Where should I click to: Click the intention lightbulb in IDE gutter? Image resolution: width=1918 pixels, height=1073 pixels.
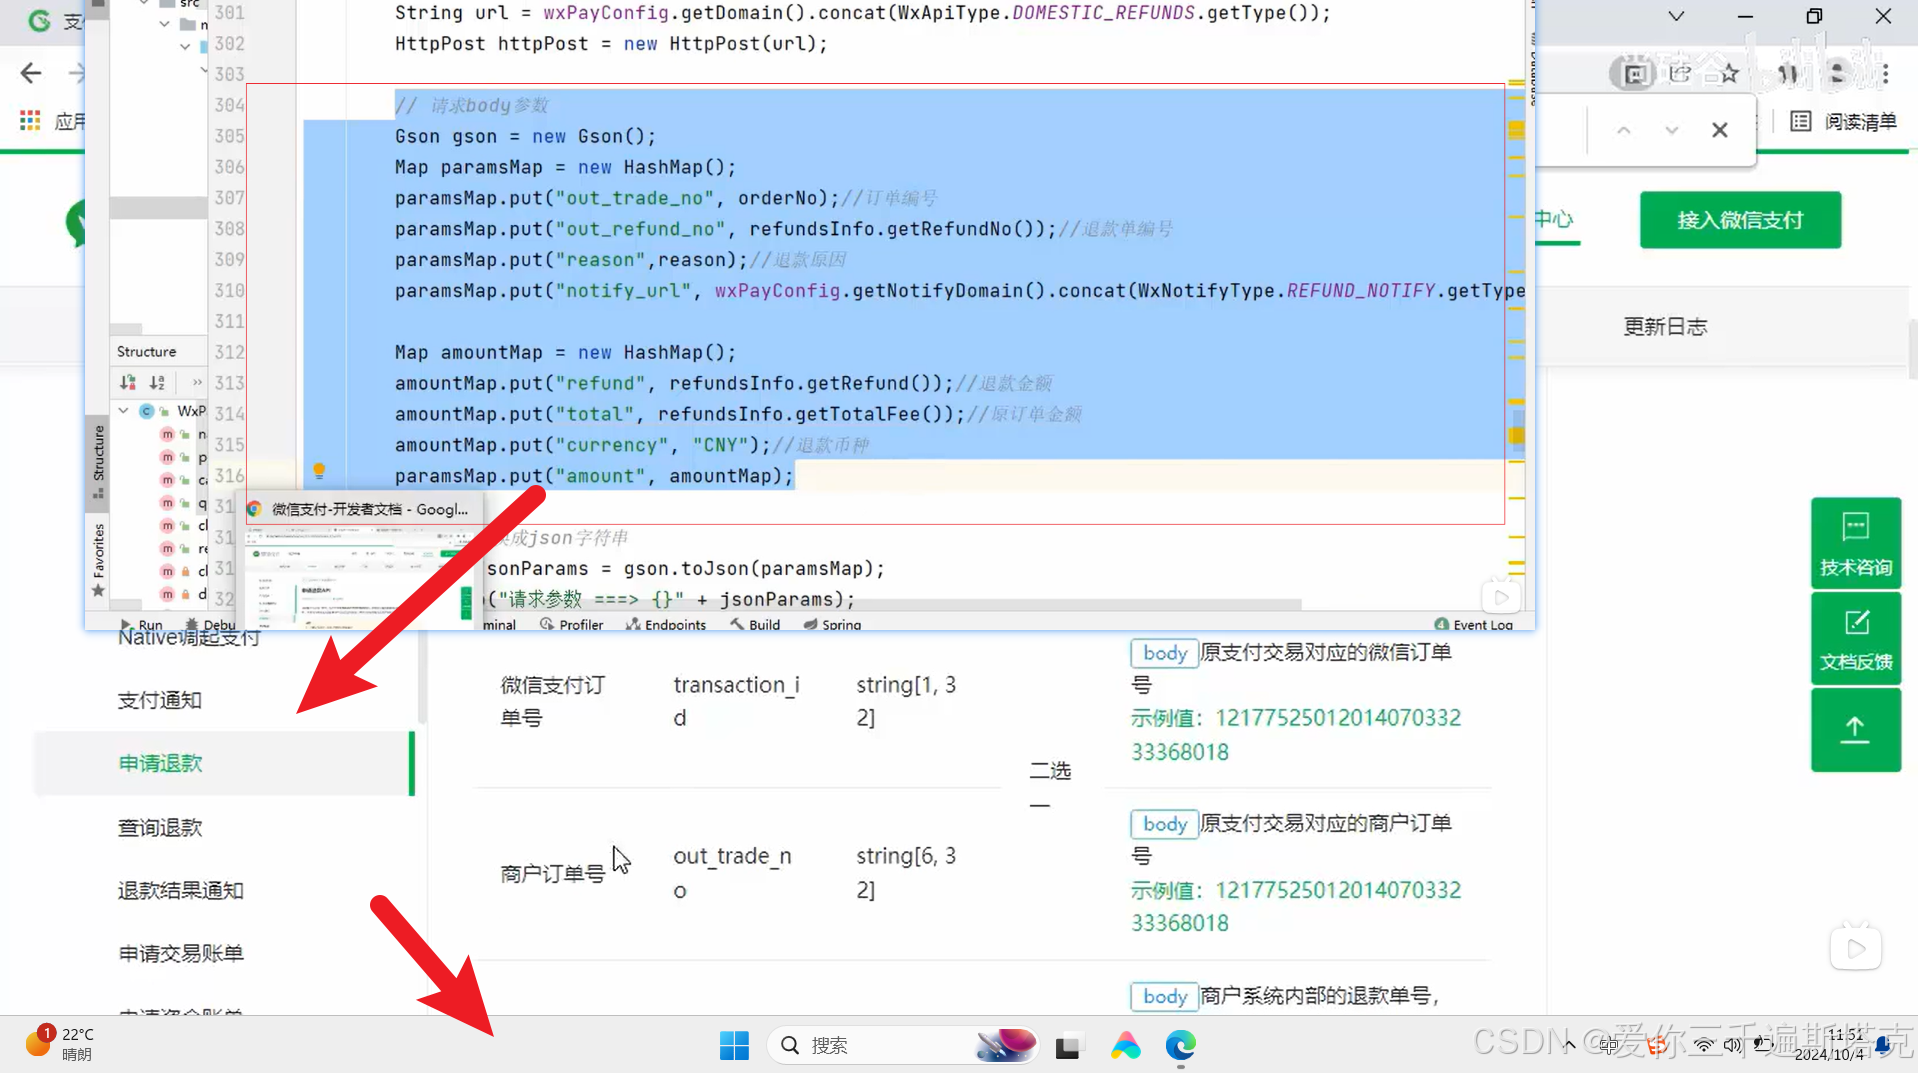click(319, 470)
